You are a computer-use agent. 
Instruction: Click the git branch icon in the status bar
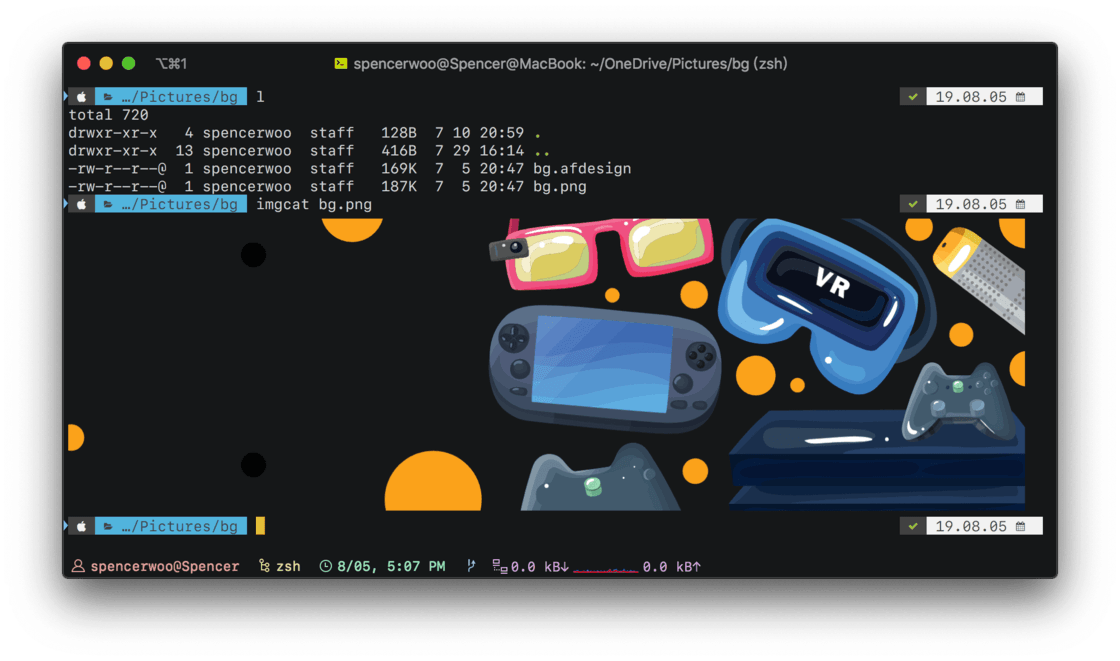[x=471, y=566]
